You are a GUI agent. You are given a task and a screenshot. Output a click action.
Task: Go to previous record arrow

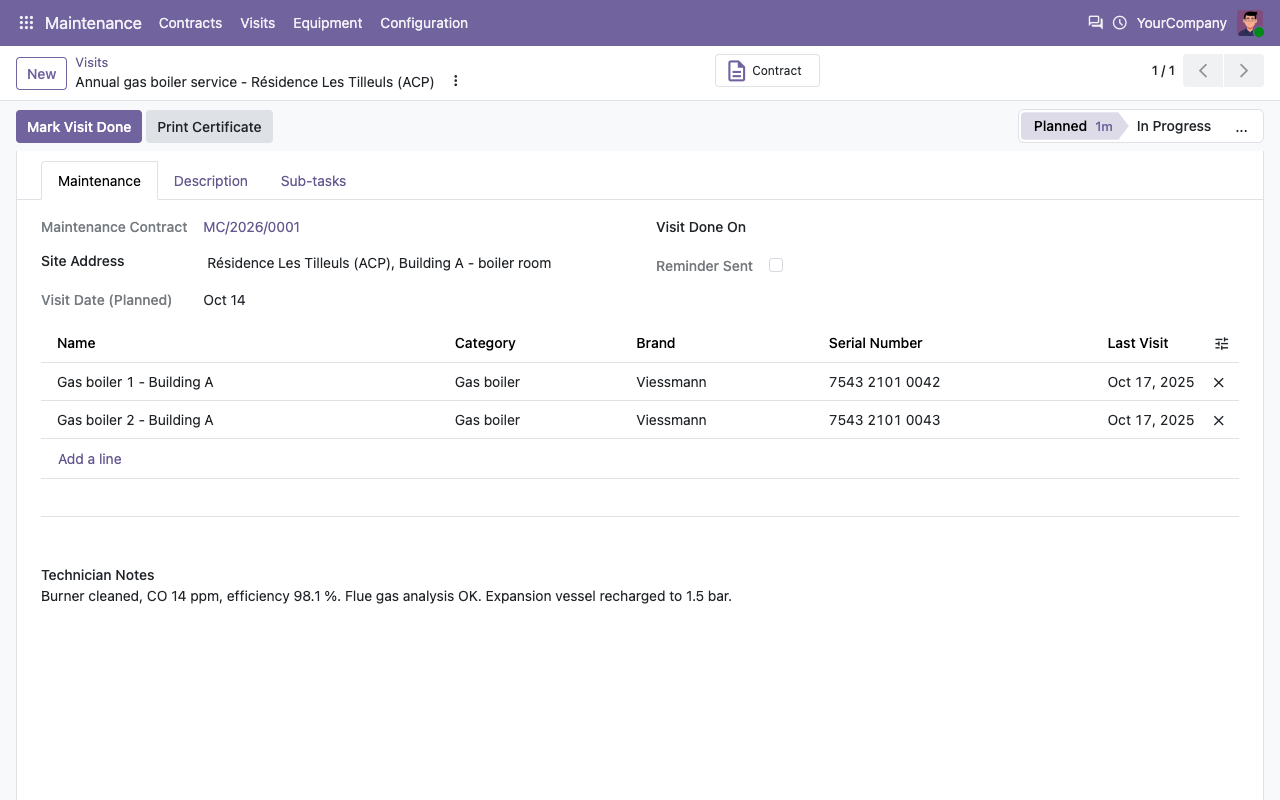point(1203,71)
